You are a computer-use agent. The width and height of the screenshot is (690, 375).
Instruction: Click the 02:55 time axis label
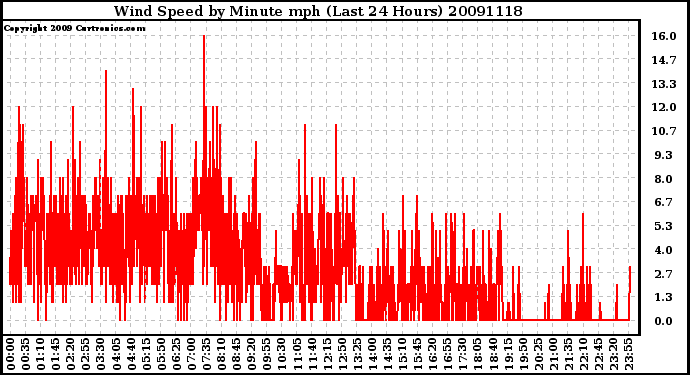tap(86, 354)
